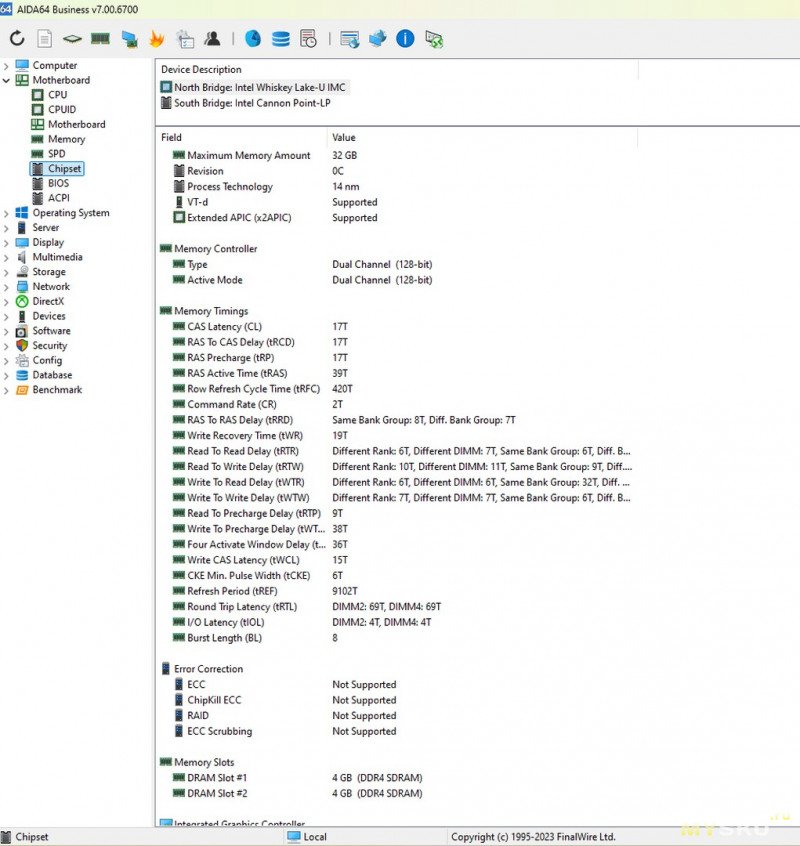Expand the DirectX tree node

click(6, 302)
